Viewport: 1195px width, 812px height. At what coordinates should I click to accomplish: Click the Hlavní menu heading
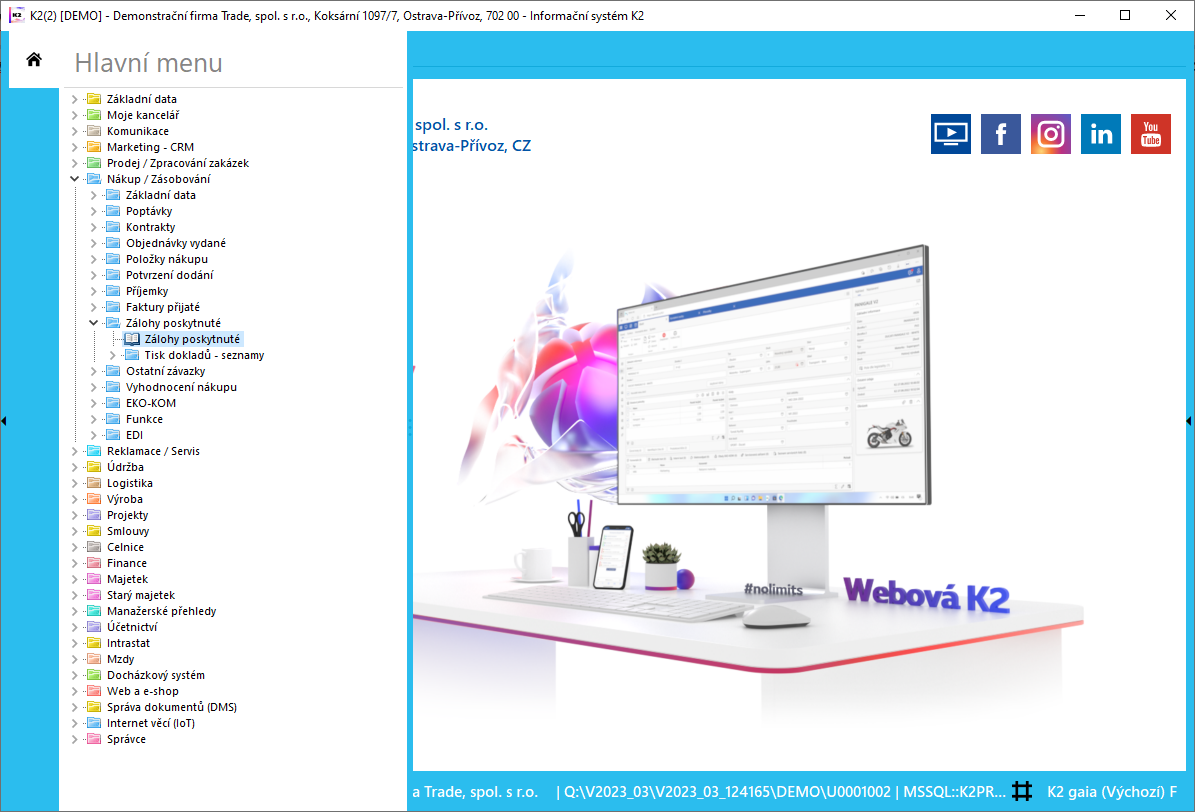(x=149, y=63)
